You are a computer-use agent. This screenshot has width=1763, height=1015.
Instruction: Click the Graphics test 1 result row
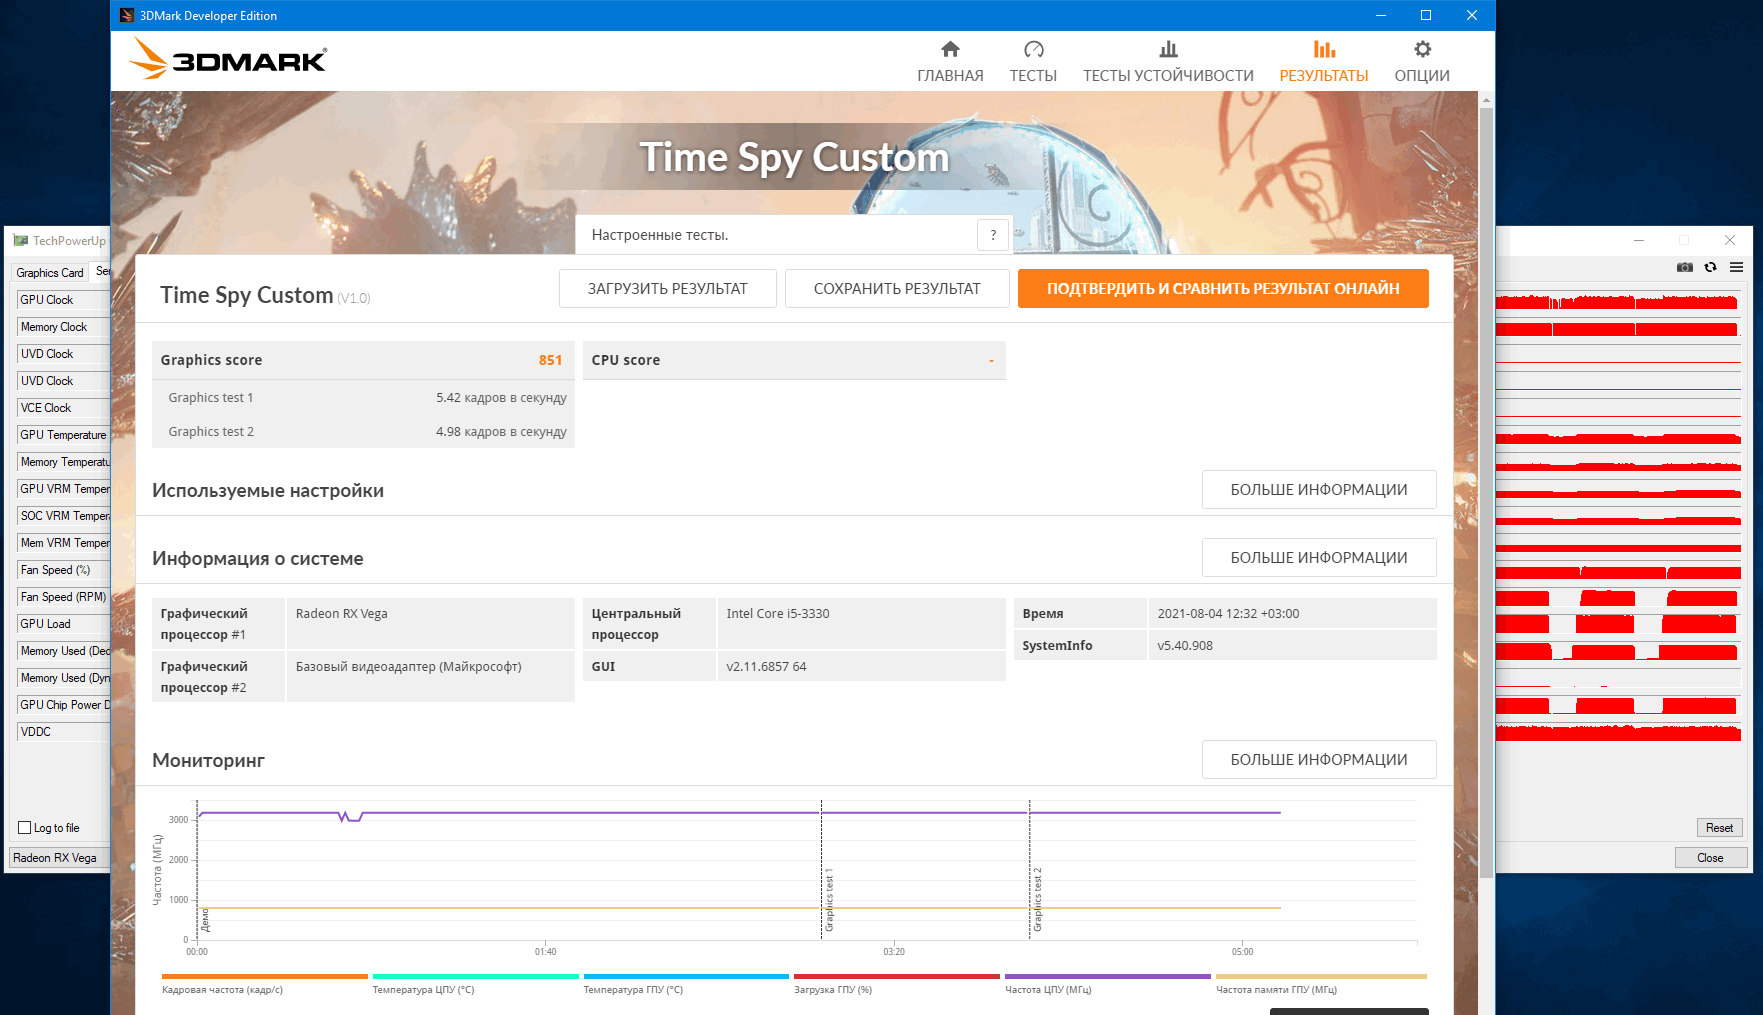pyautogui.click(x=363, y=398)
